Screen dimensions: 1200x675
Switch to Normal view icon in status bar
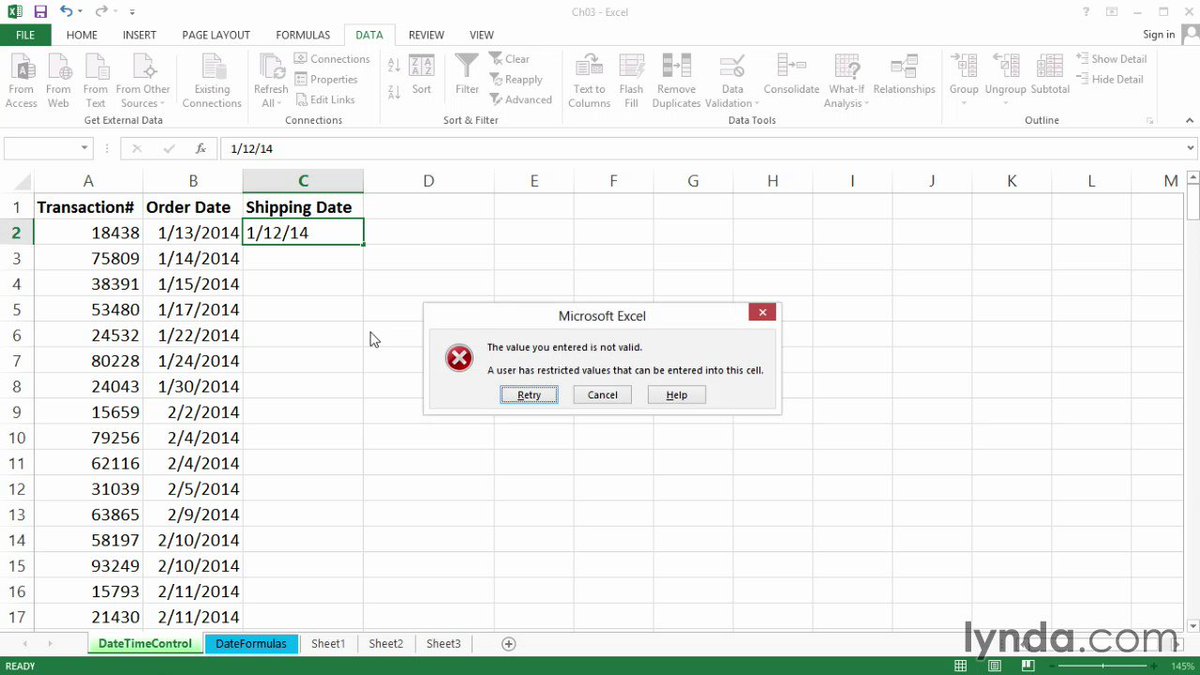960,666
